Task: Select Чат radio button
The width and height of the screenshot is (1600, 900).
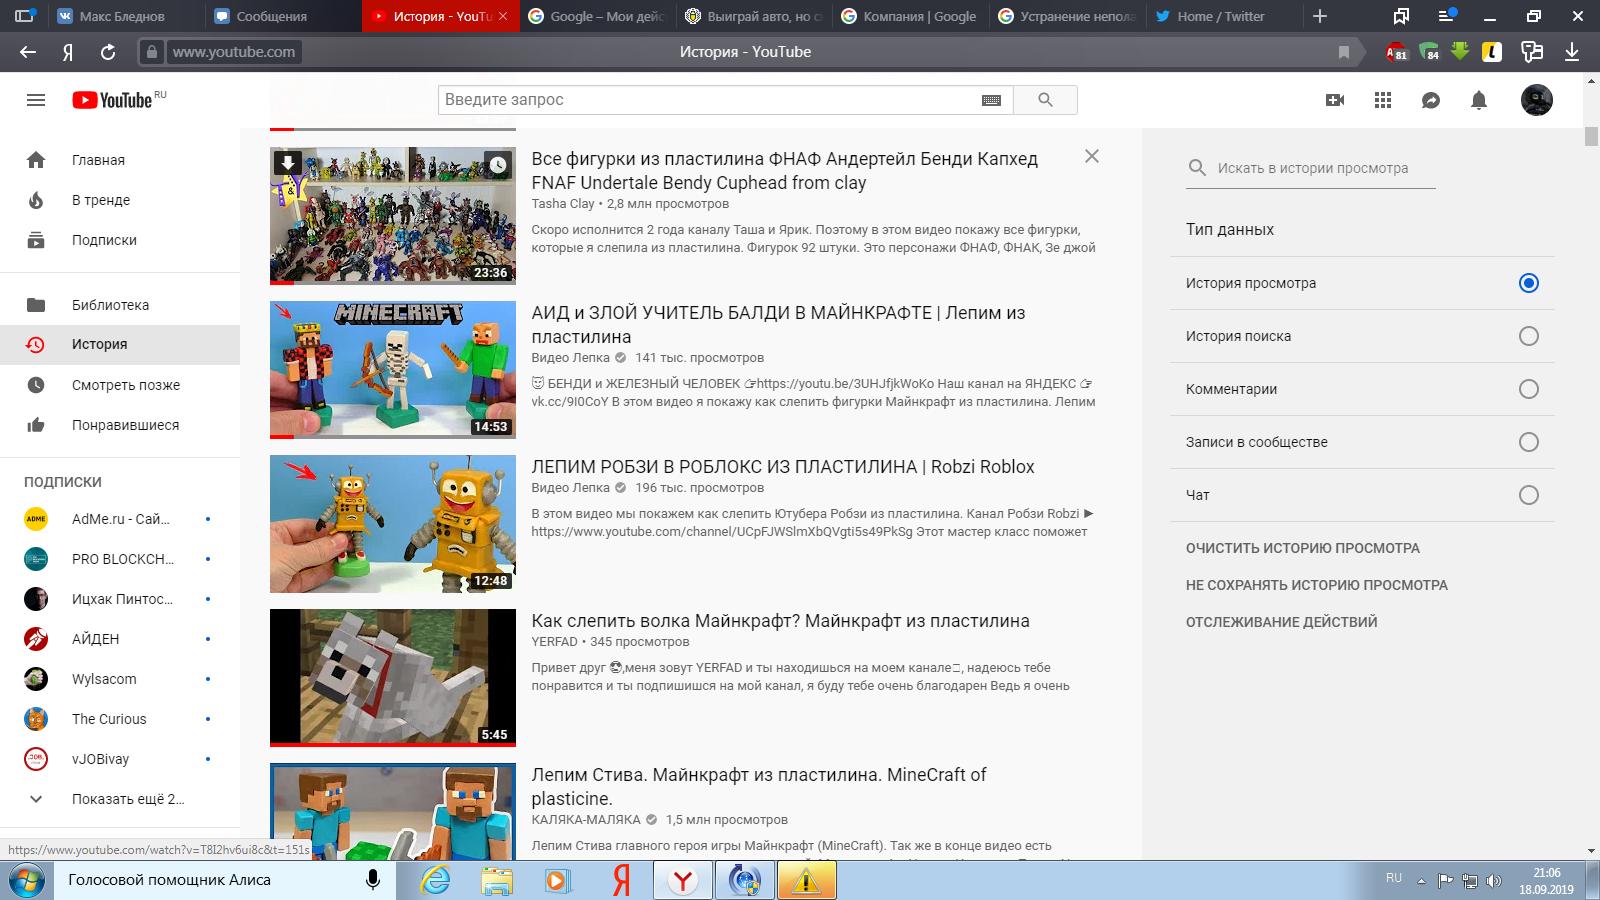Action: click(x=1528, y=495)
